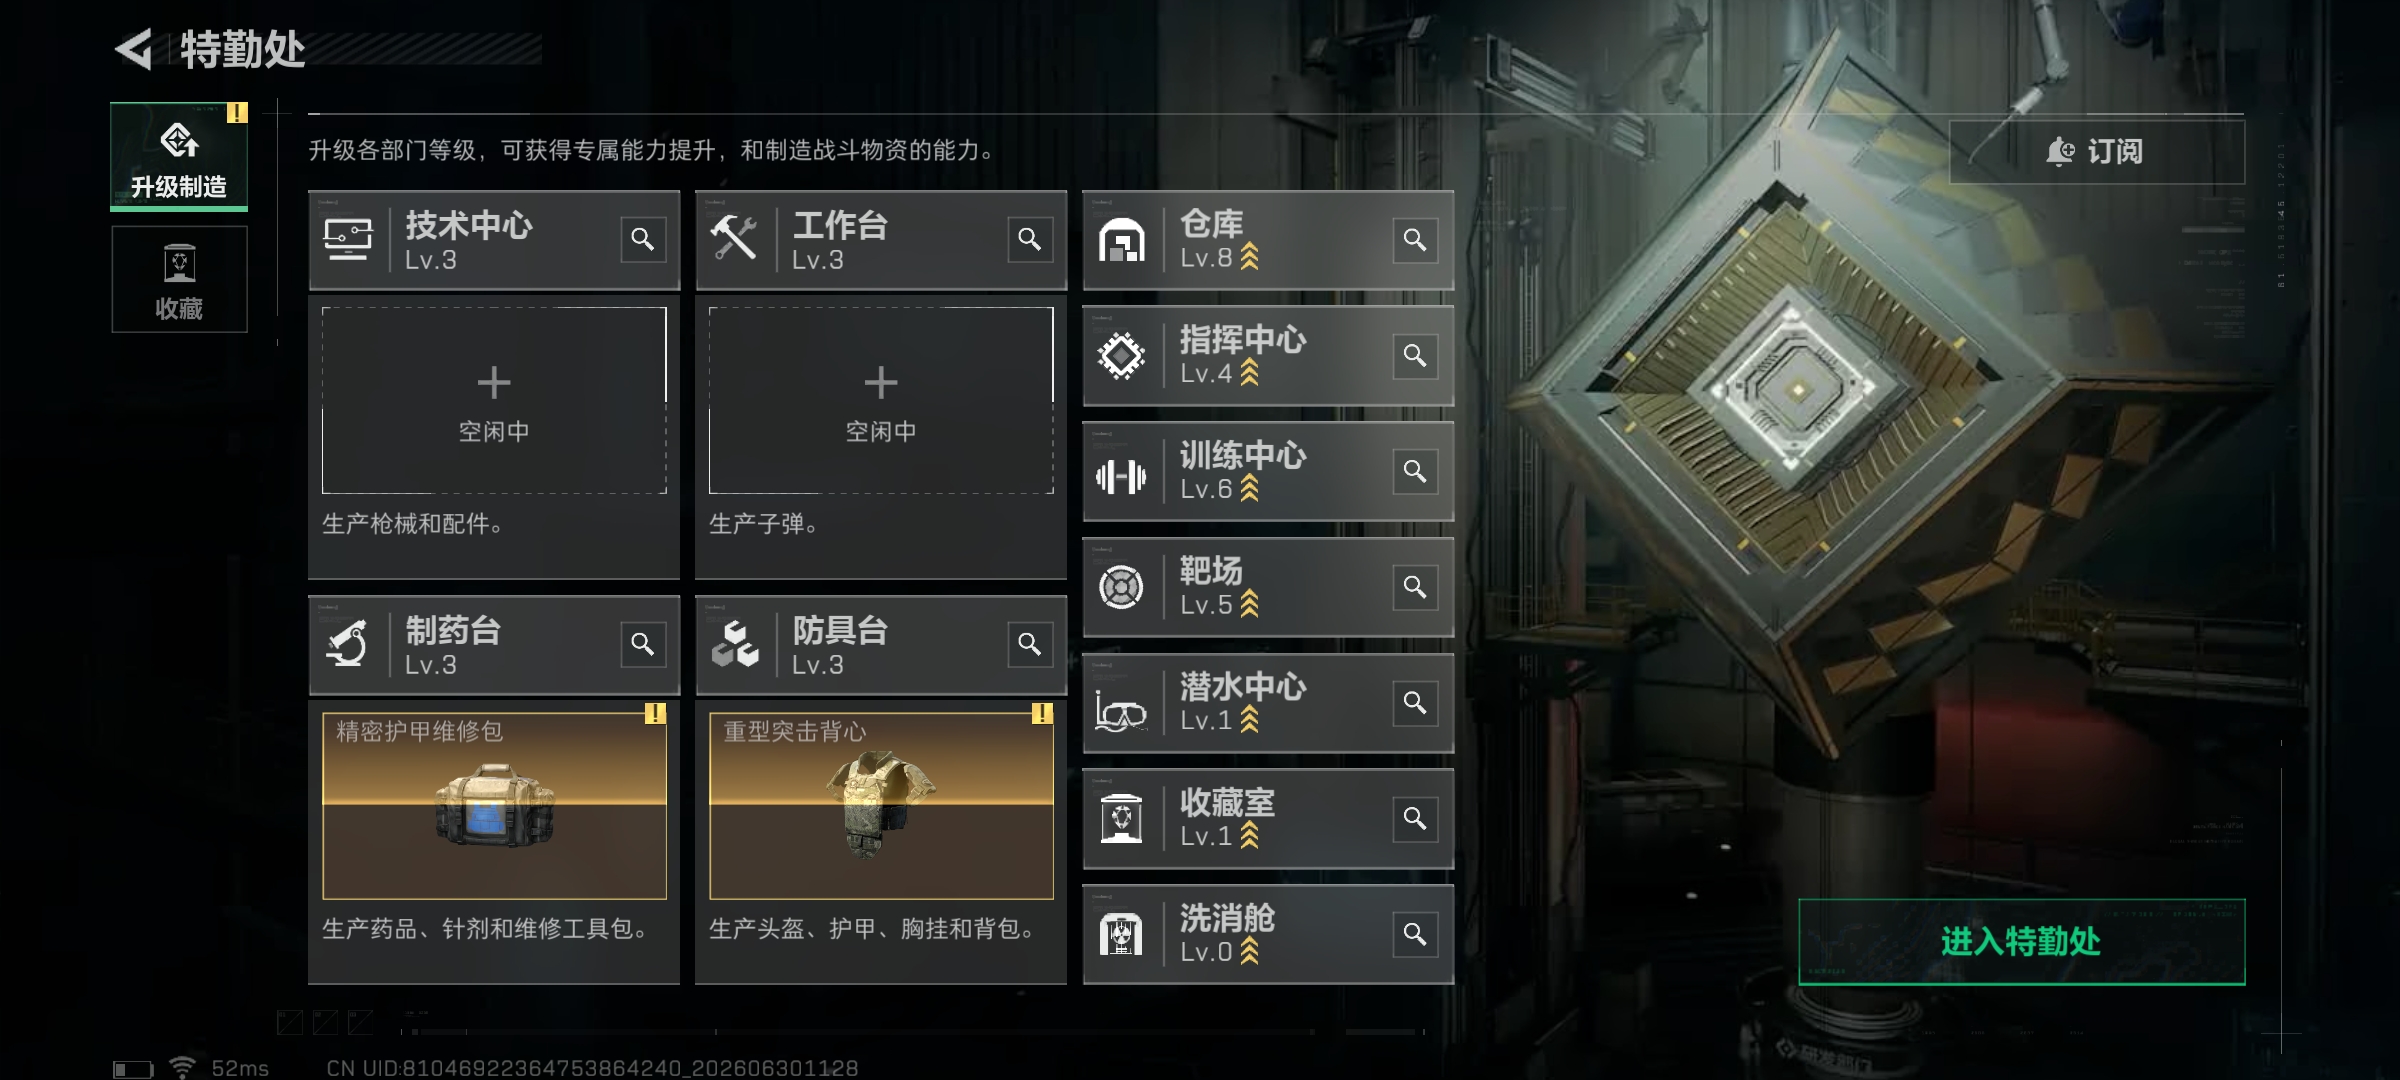The image size is (2400, 1080).
Task: Collect the 精密护甲维修包 item
Action: pos(494,806)
